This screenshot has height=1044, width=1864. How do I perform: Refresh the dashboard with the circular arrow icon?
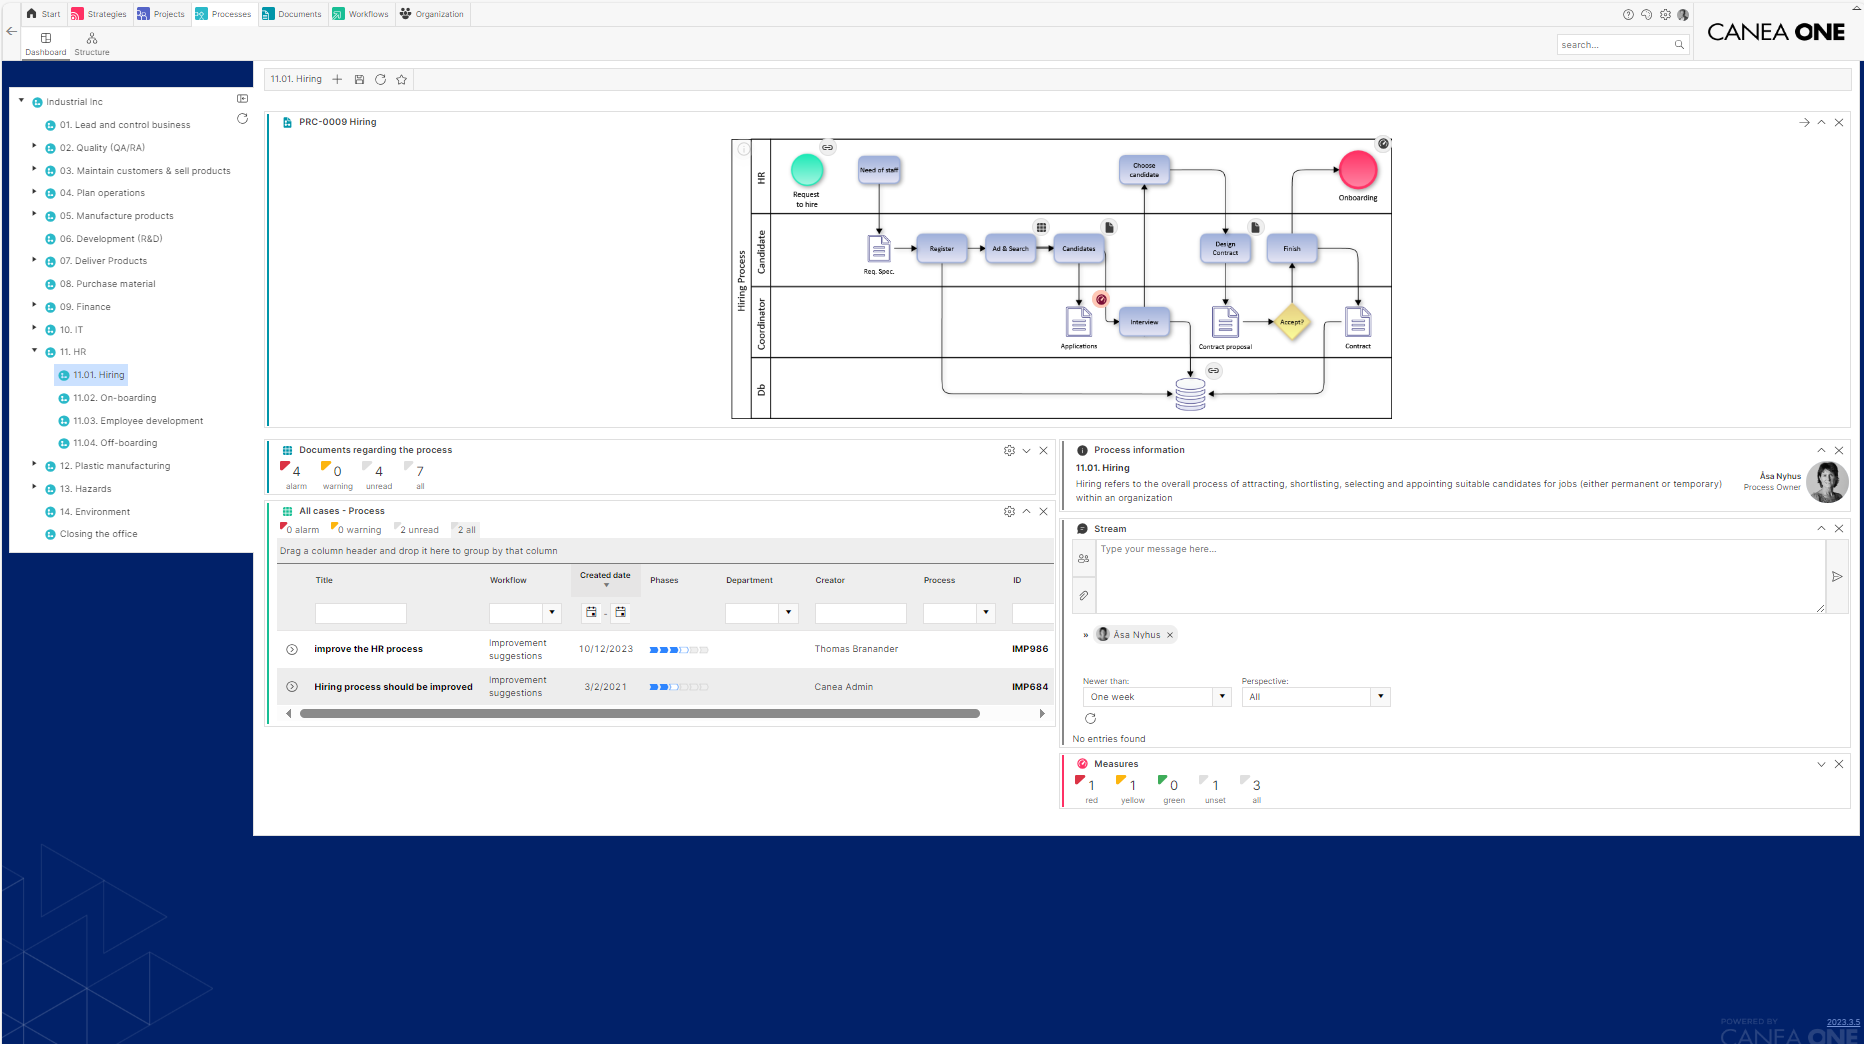380,79
